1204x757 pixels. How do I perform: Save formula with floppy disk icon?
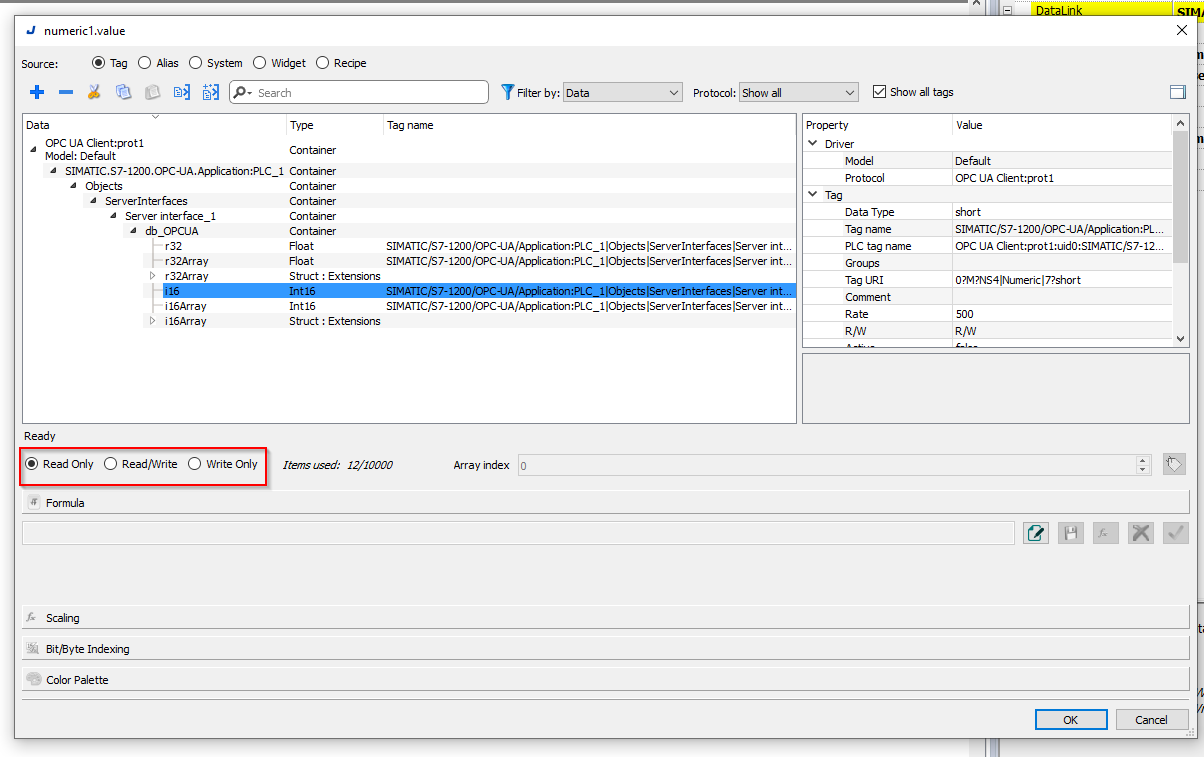click(1071, 533)
